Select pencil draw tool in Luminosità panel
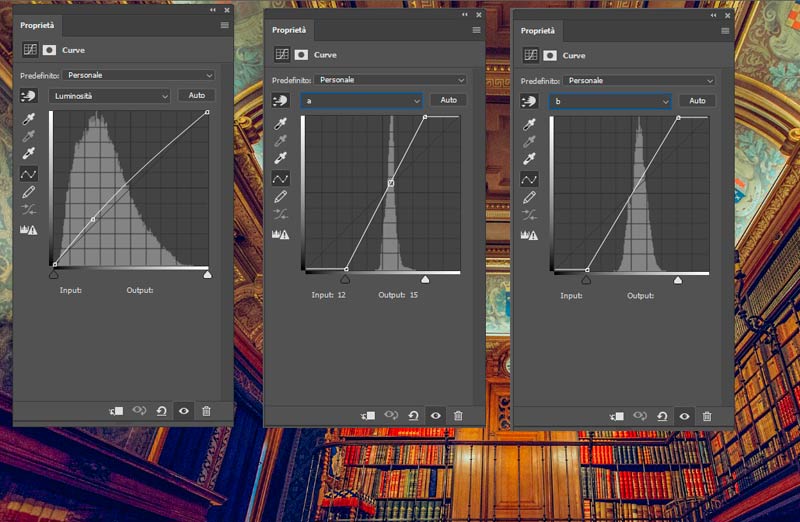This screenshot has height=522, width=800. click(29, 192)
